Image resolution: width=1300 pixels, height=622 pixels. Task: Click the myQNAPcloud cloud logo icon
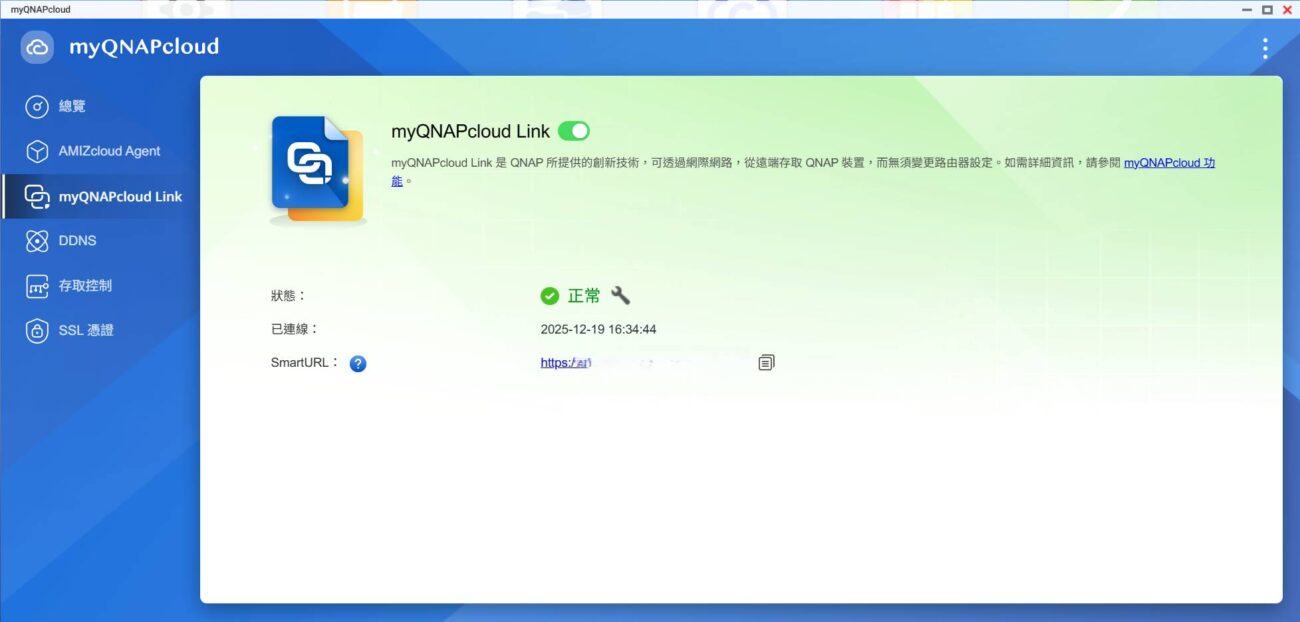point(37,47)
